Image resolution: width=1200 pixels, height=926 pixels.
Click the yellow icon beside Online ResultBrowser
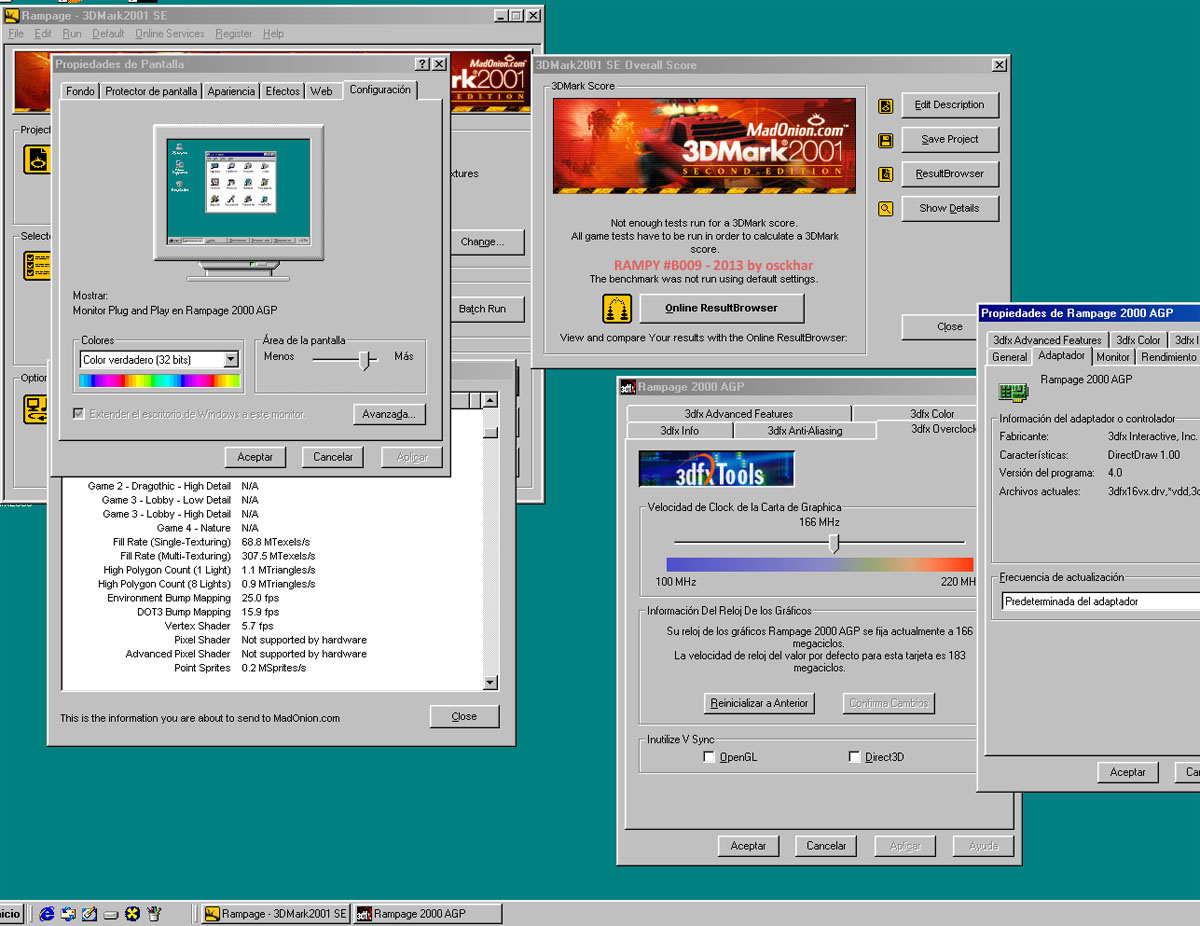[x=617, y=308]
